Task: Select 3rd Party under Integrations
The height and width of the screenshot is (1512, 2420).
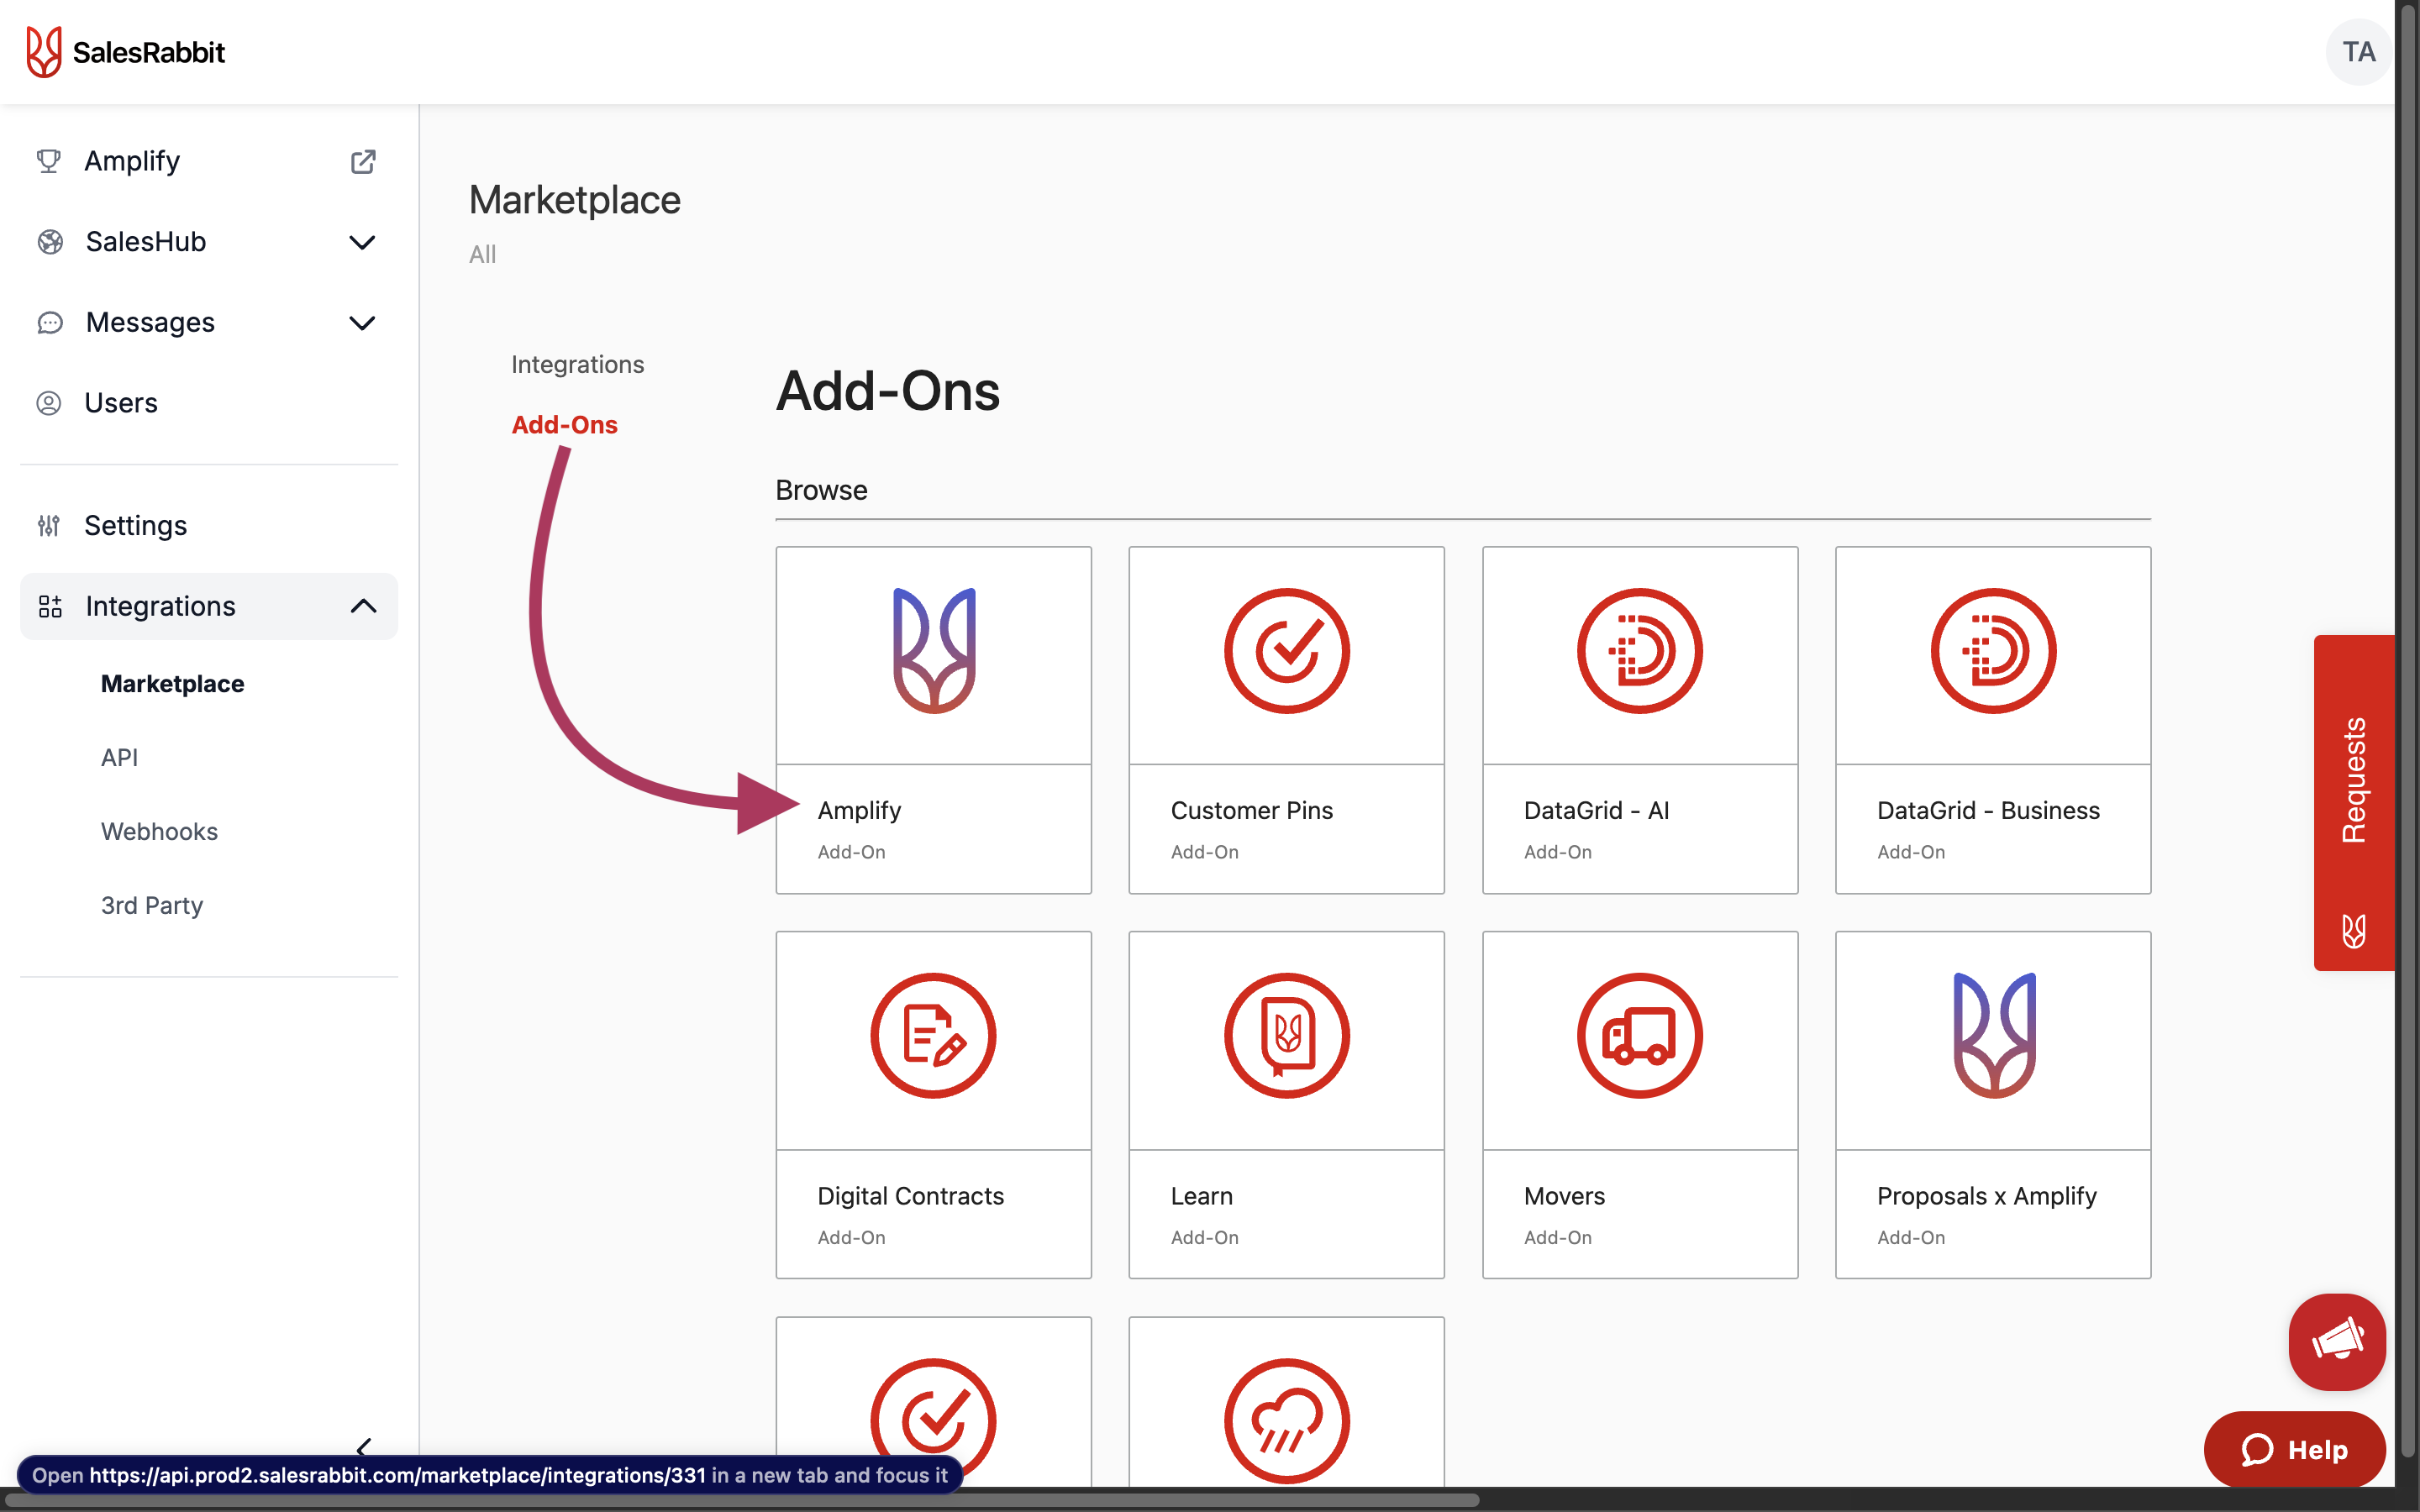Action: point(152,906)
